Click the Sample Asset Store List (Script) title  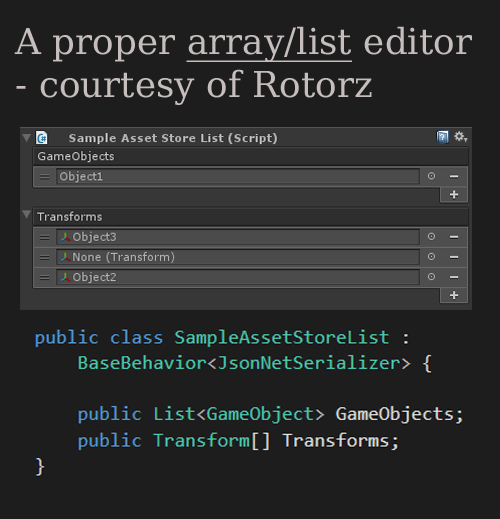[x=173, y=138]
